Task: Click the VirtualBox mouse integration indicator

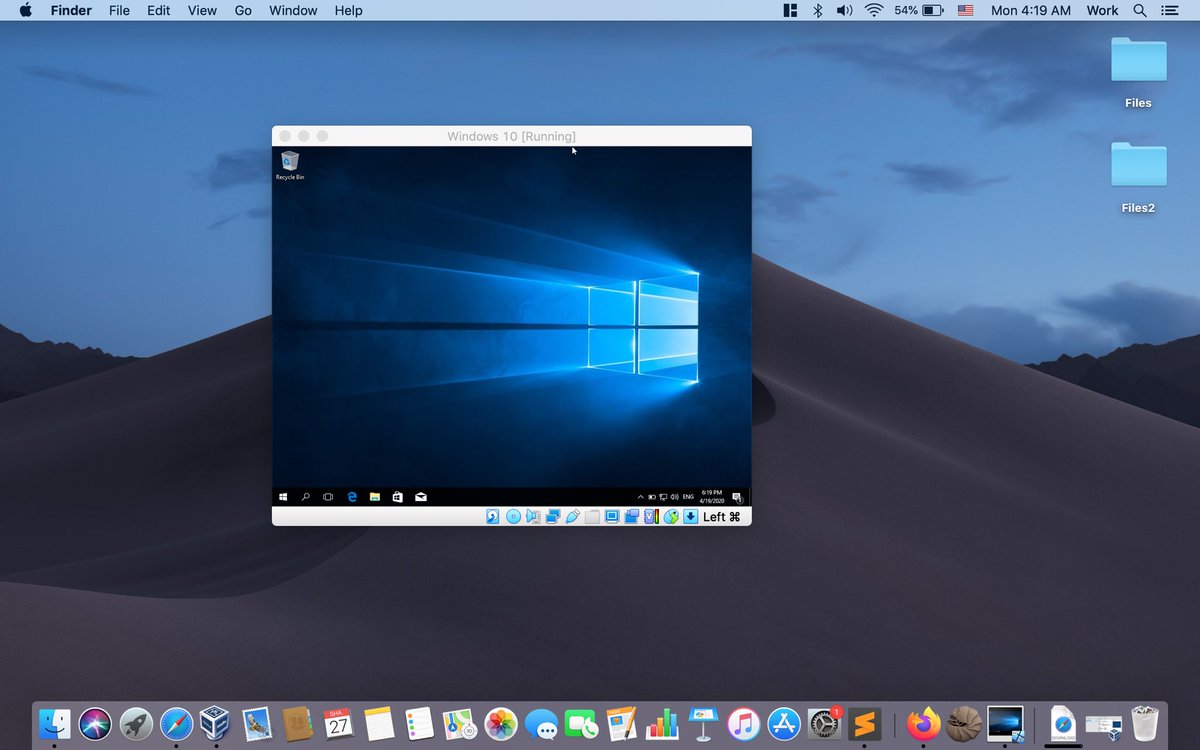Action: pyautogui.click(x=671, y=517)
